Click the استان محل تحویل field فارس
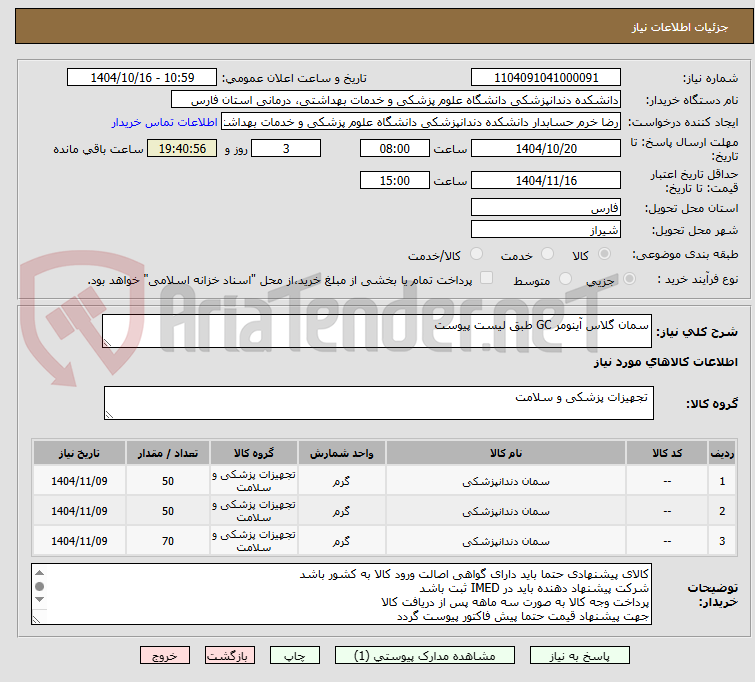This screenshot has width=755, height=682. click(546, 208)
